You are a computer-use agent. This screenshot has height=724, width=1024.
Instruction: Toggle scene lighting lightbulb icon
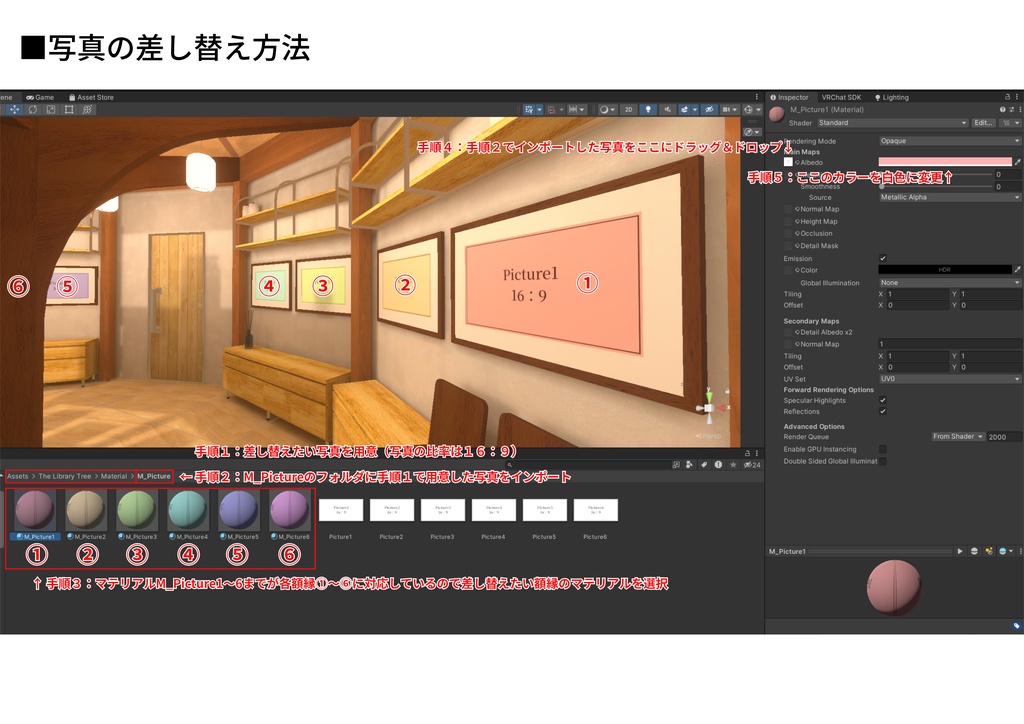(648, 110)
